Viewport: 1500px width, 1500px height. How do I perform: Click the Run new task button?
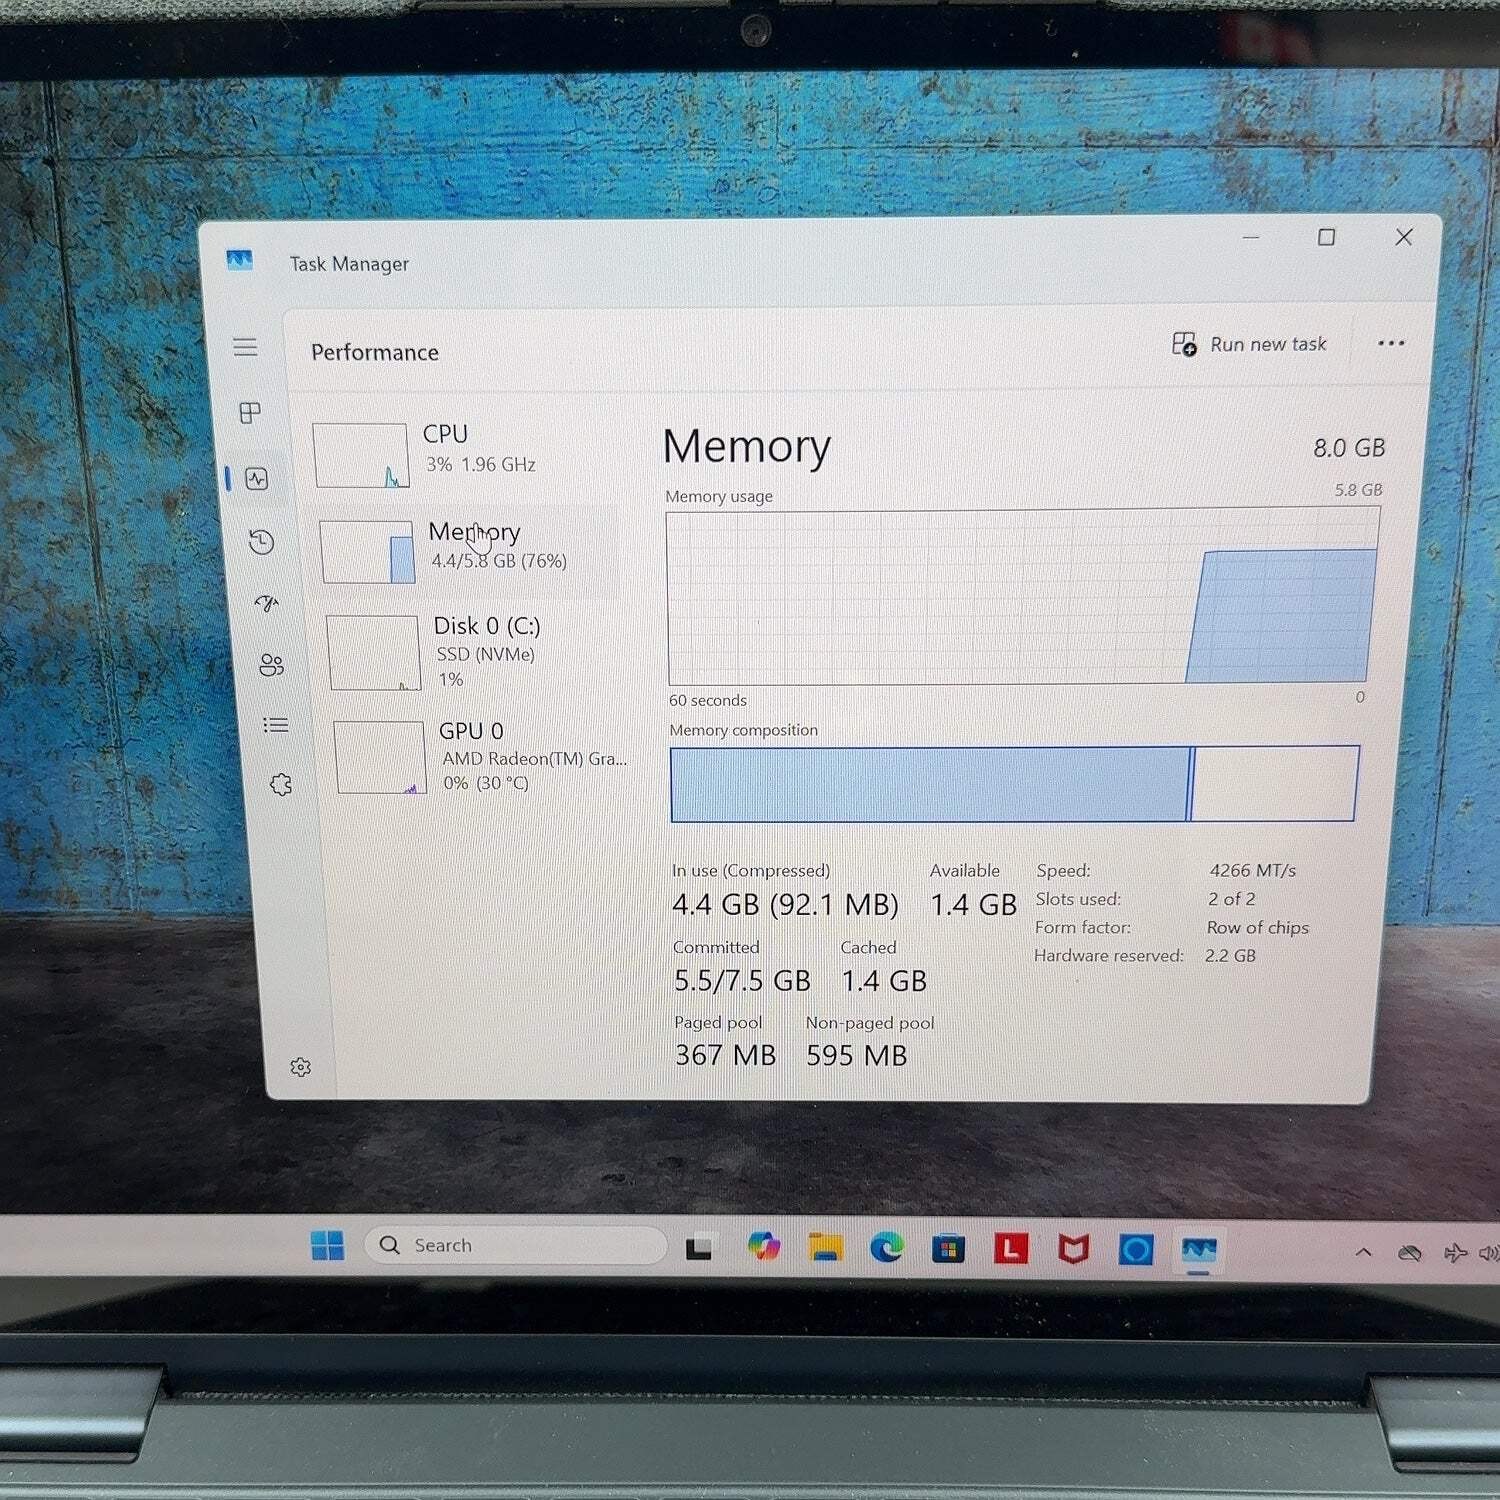[1249, 344]
